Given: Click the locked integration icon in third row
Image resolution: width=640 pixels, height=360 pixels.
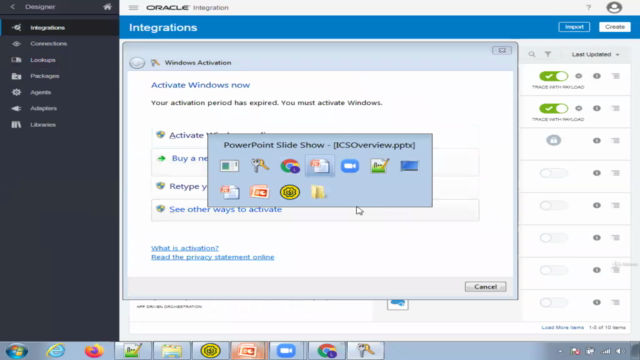Looking at the screenshot, I should 553,140.
